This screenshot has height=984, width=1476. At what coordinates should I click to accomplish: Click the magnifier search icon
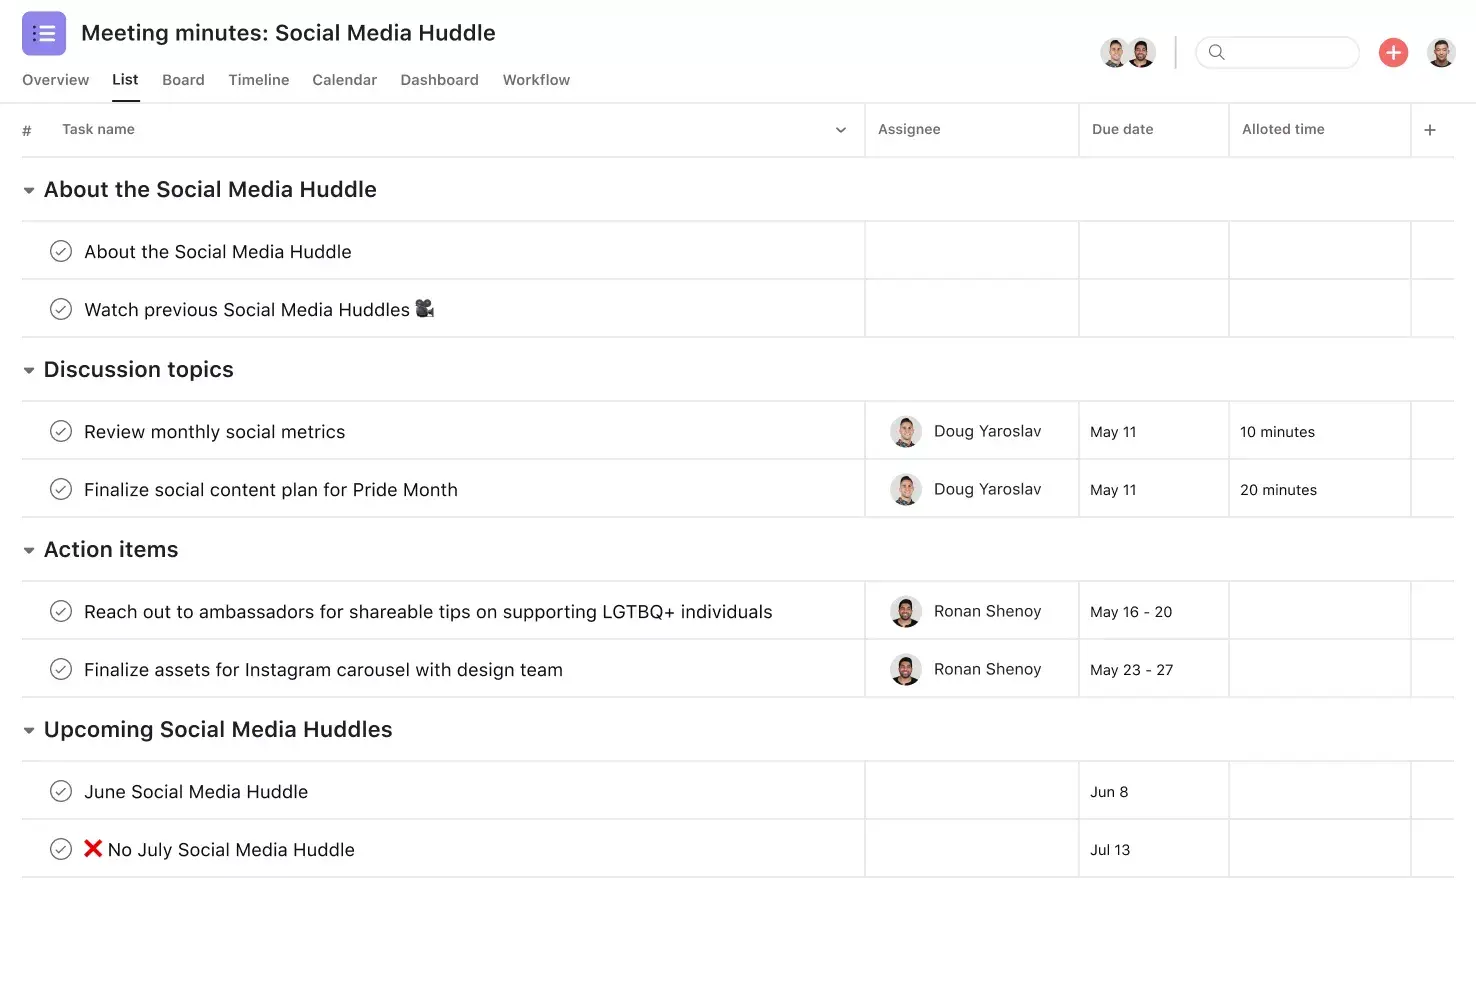pos(1216,53)
